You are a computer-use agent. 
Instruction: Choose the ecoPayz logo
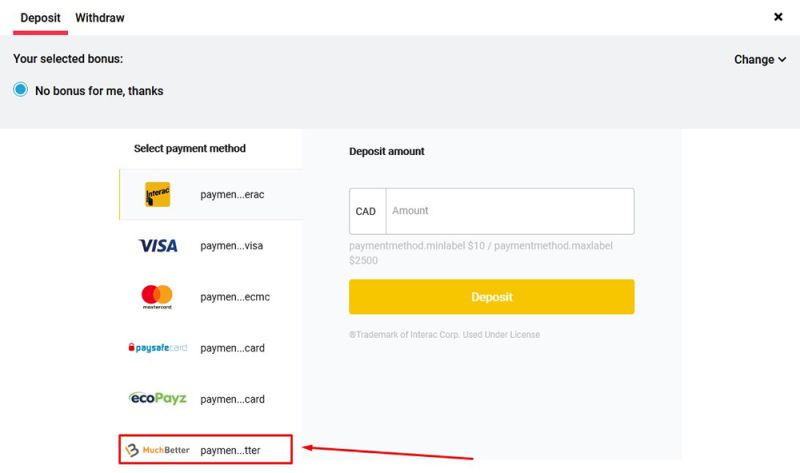(x=157, y=399)
